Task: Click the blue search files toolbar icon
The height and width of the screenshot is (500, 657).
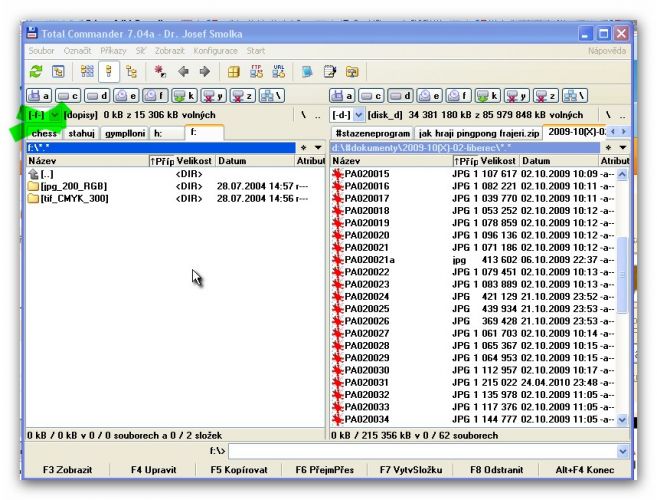Action: (x=307, y=72)
